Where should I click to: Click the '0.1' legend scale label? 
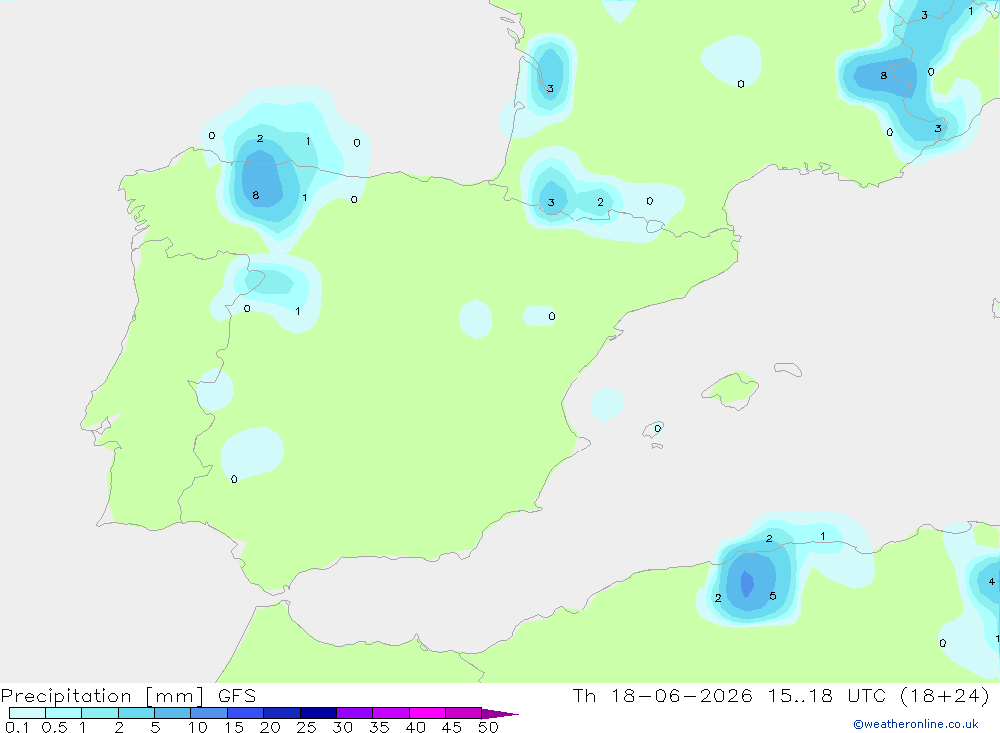pyautogui.click(x=17, y=727)
